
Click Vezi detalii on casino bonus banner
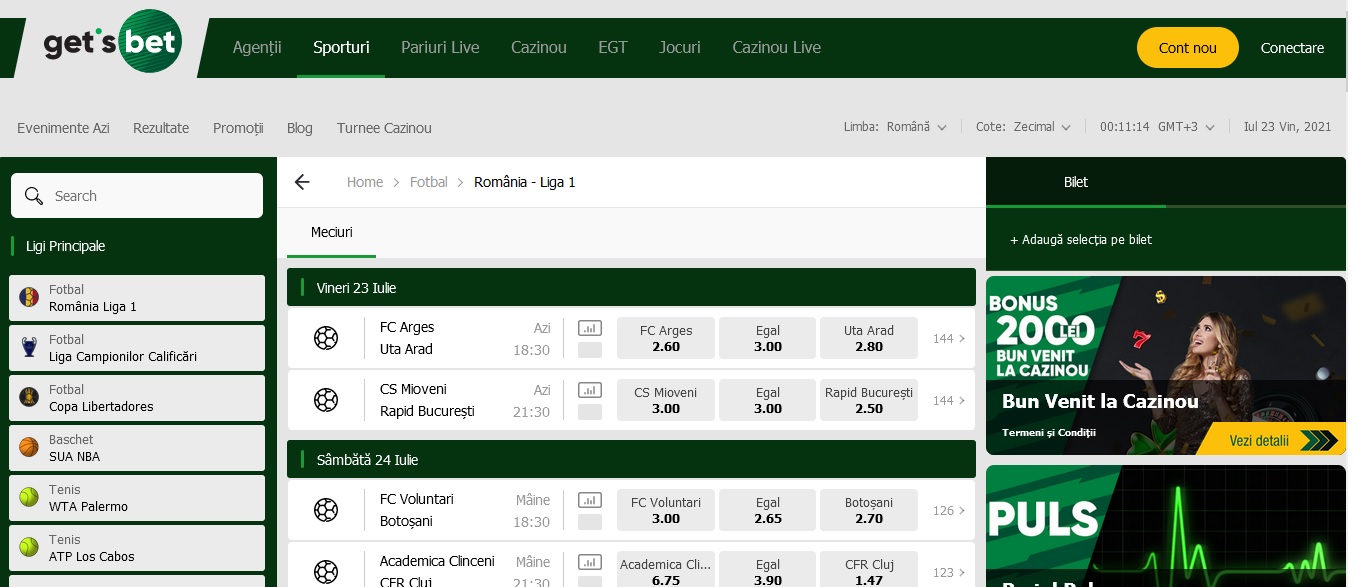1269,440
